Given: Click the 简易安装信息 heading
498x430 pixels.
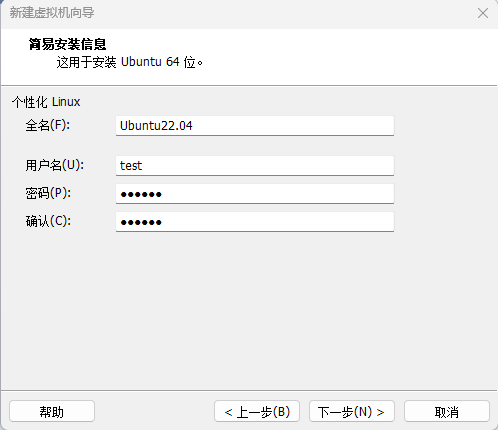Looking at the screenshot, I should (x=67, y=44).
